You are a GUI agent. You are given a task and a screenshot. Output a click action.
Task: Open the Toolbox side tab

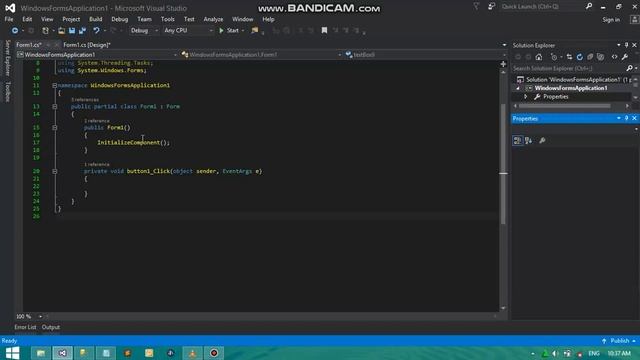tap(7, 91)
